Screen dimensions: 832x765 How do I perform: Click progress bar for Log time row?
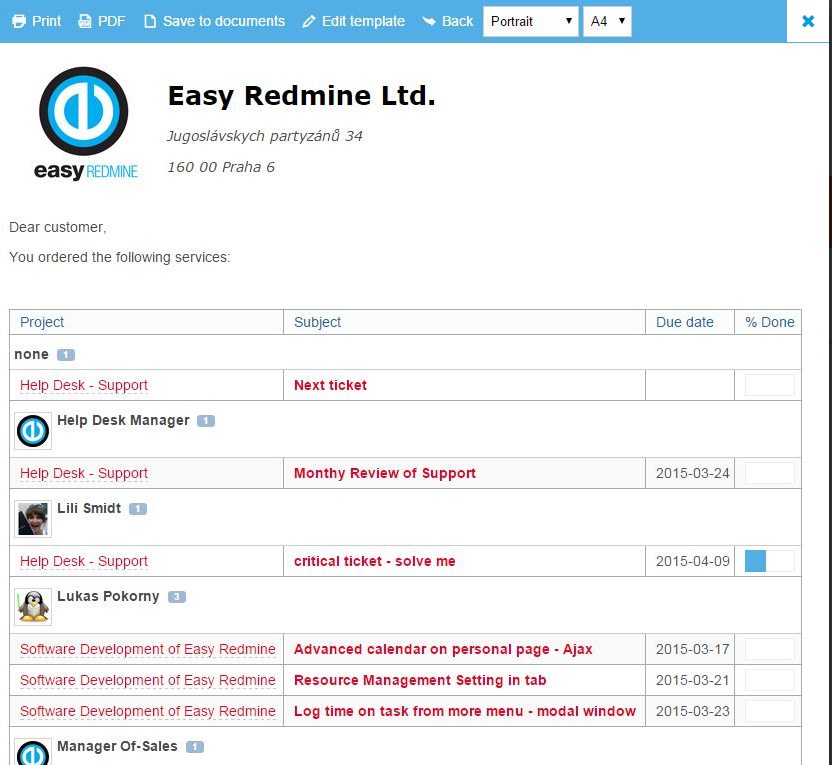point(769,711)
